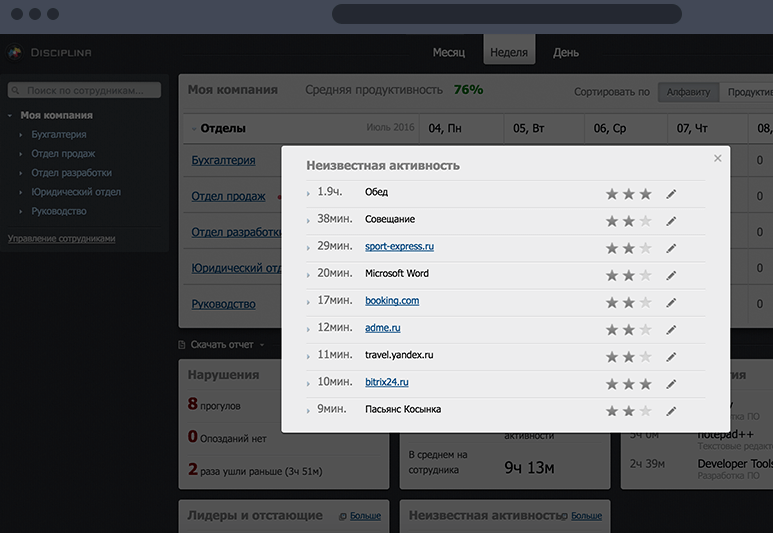
Task: Open the bitrix24.ru link
Action: tap(386, 382)
